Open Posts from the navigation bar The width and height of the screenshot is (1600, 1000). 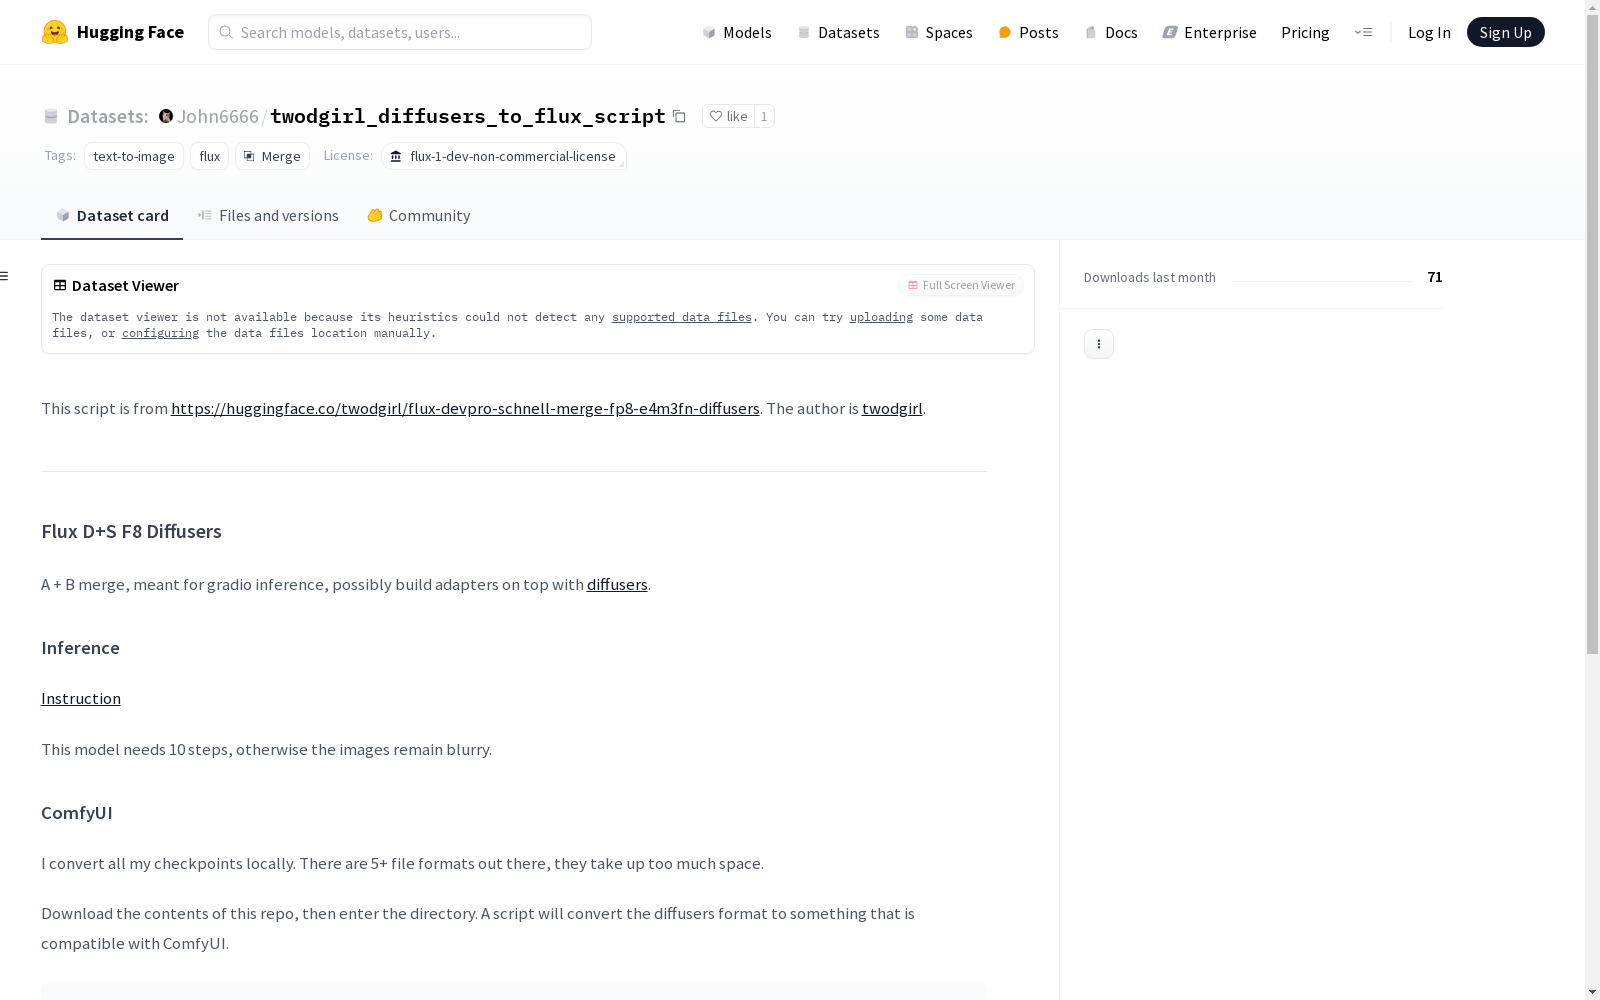pyautogui.click(x=1028, y=32)
